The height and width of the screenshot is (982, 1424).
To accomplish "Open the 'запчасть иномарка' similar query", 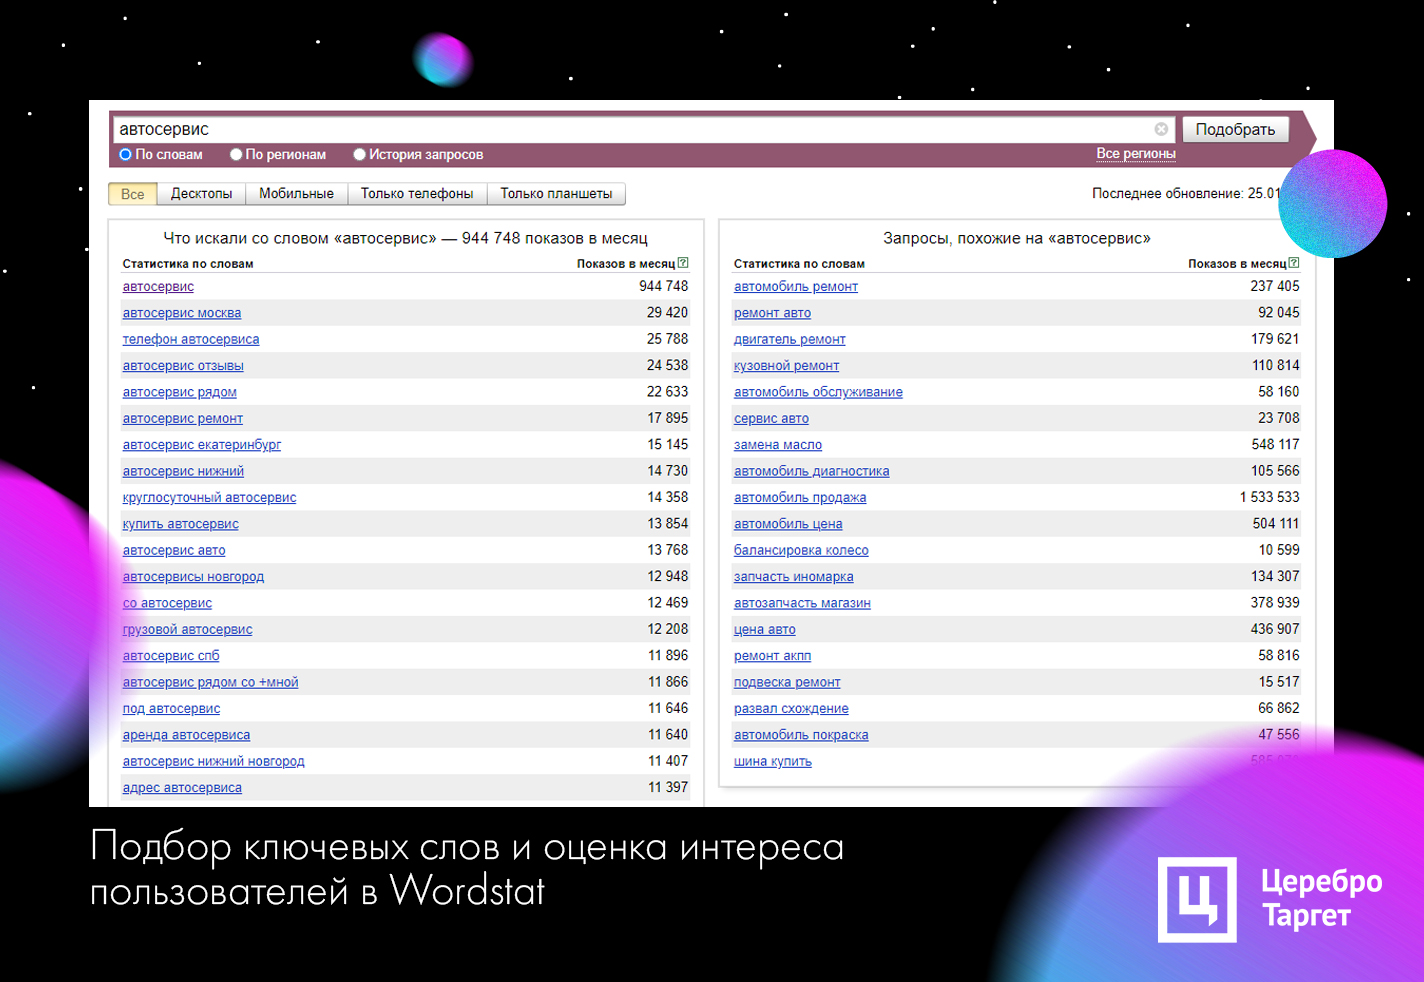I will click(793, 577).
